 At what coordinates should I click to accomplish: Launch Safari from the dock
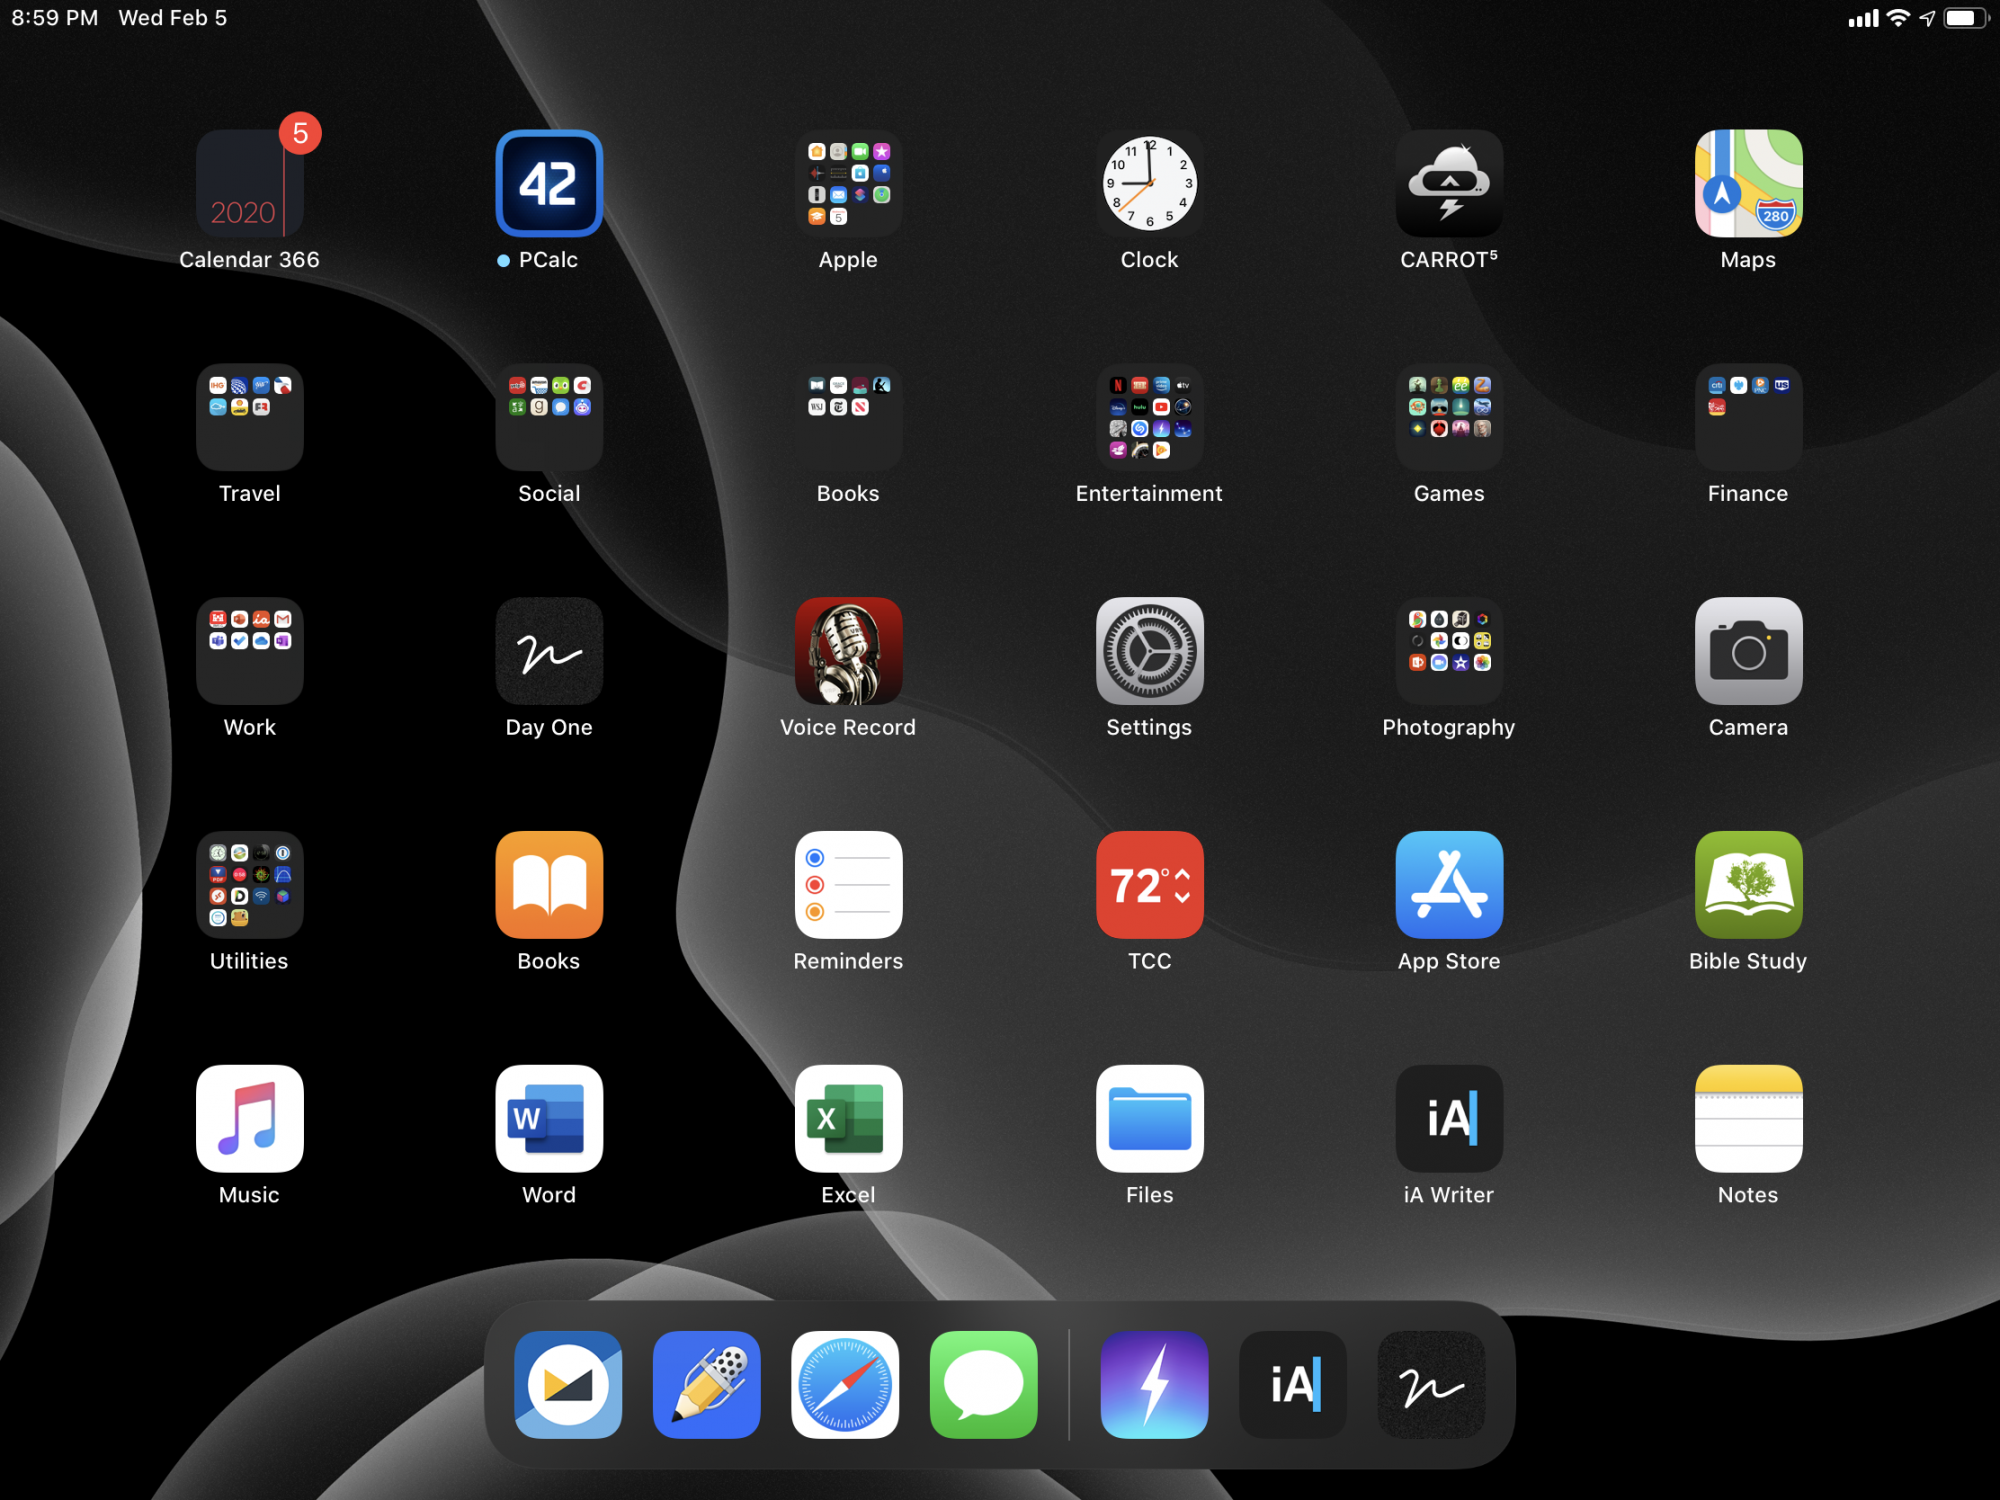[845, 1385]
